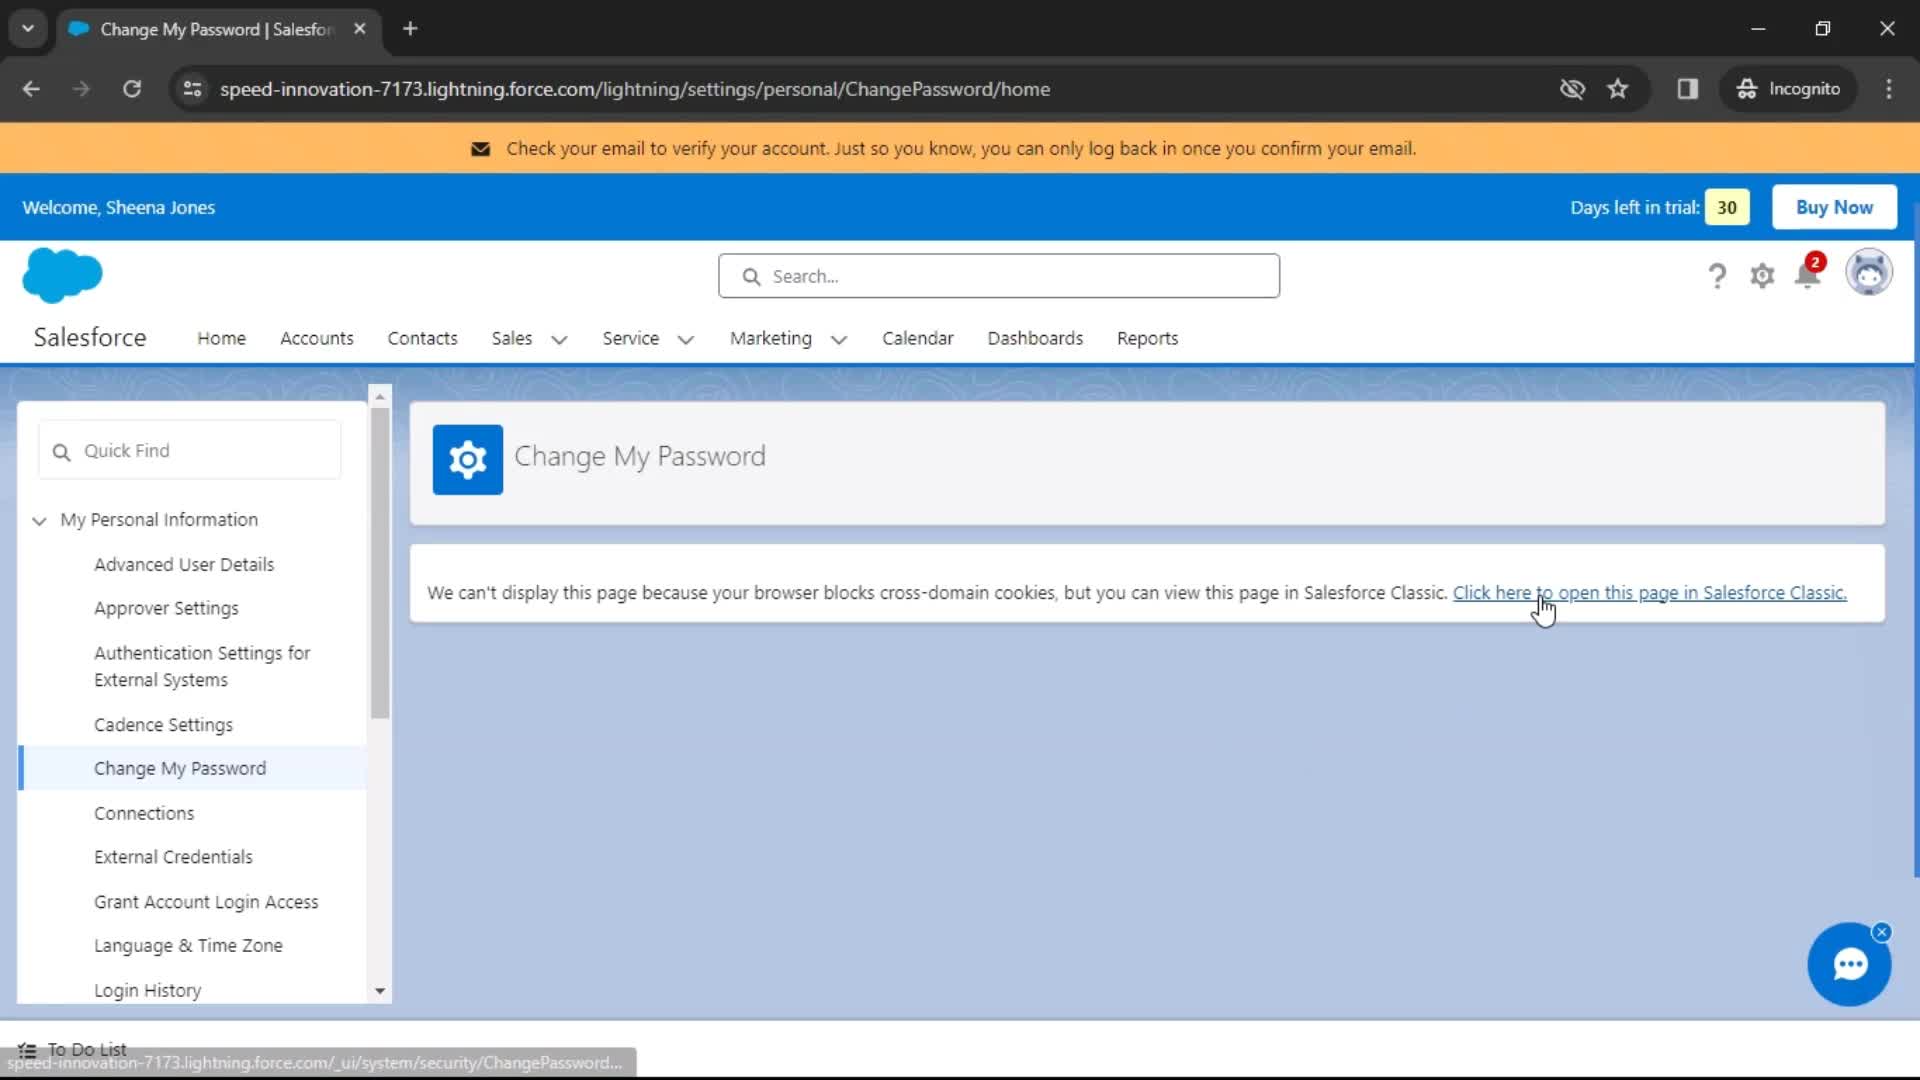
Task: Click the Change My Password gear icon
Action: pos(467,459)
